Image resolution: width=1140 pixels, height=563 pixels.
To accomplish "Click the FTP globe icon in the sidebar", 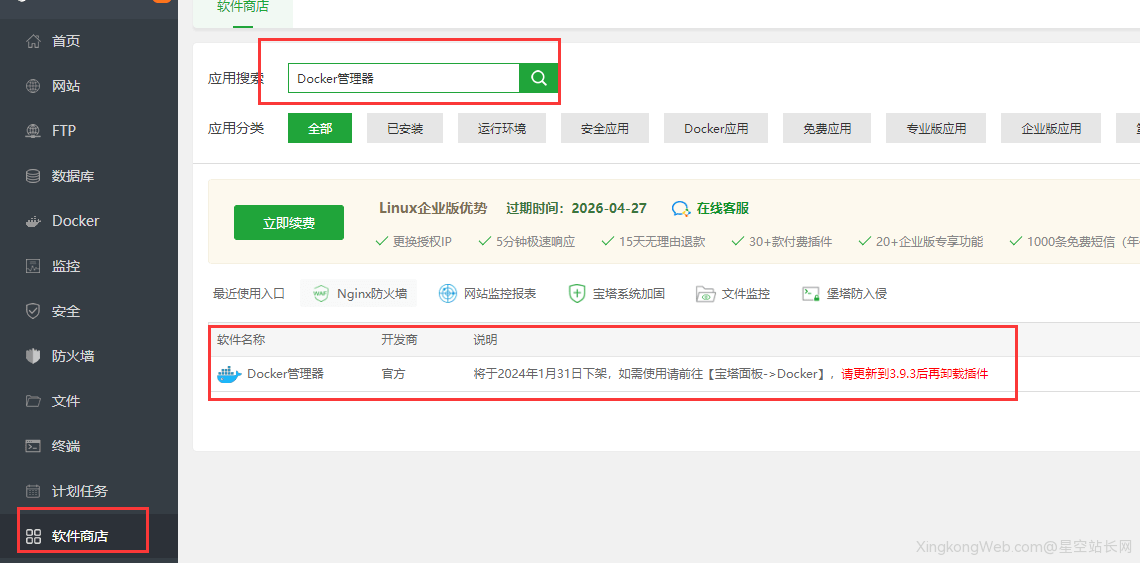I will [33, 131].
